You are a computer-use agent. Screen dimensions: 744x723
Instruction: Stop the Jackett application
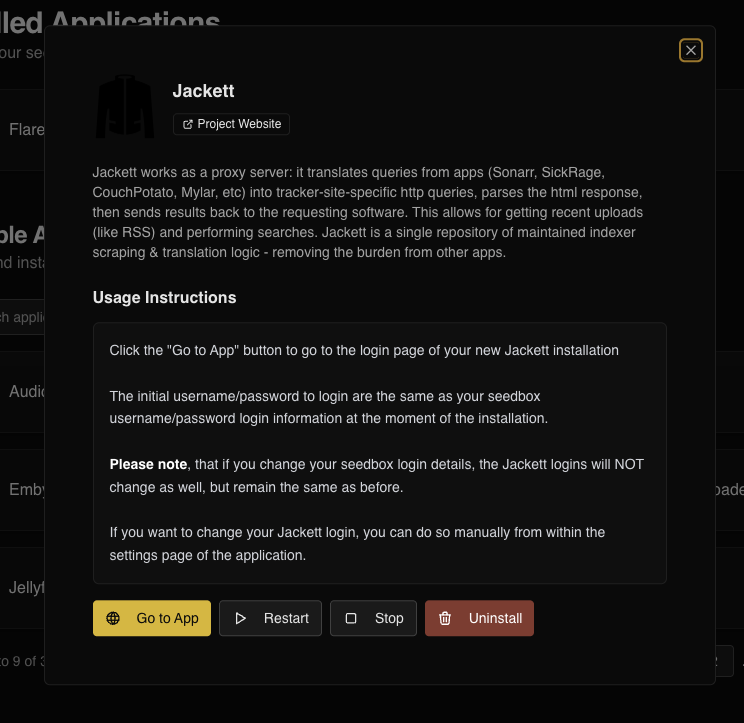373,618
